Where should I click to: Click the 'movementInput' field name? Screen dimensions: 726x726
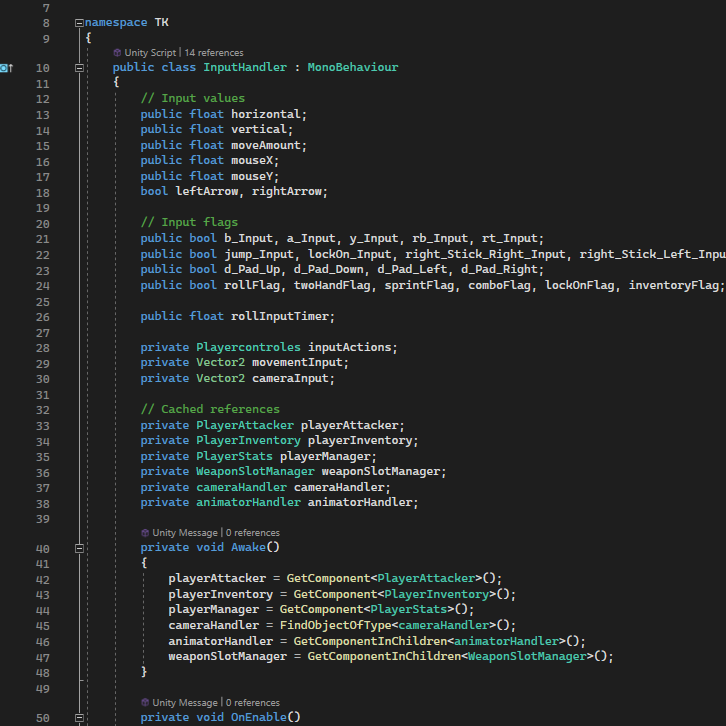[298, 362]
